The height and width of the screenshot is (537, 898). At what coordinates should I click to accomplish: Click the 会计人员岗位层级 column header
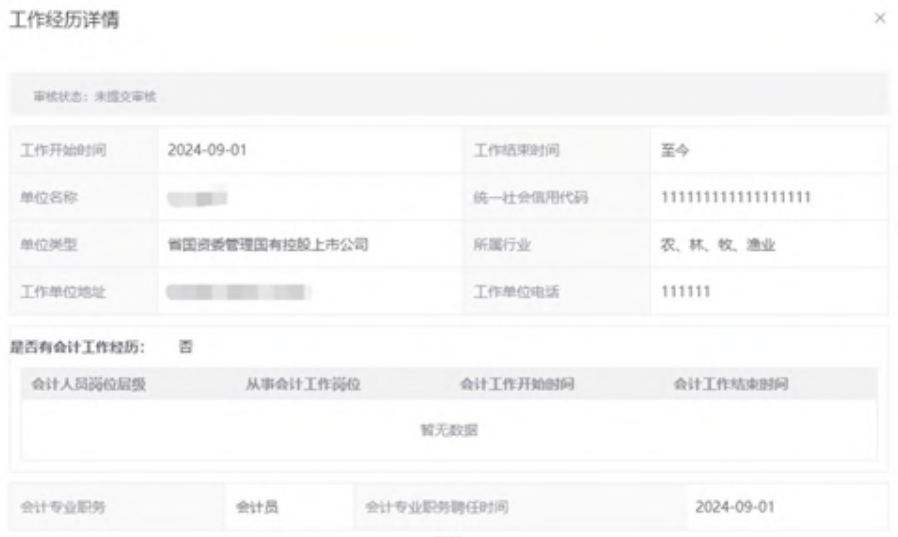click(89, 384)
